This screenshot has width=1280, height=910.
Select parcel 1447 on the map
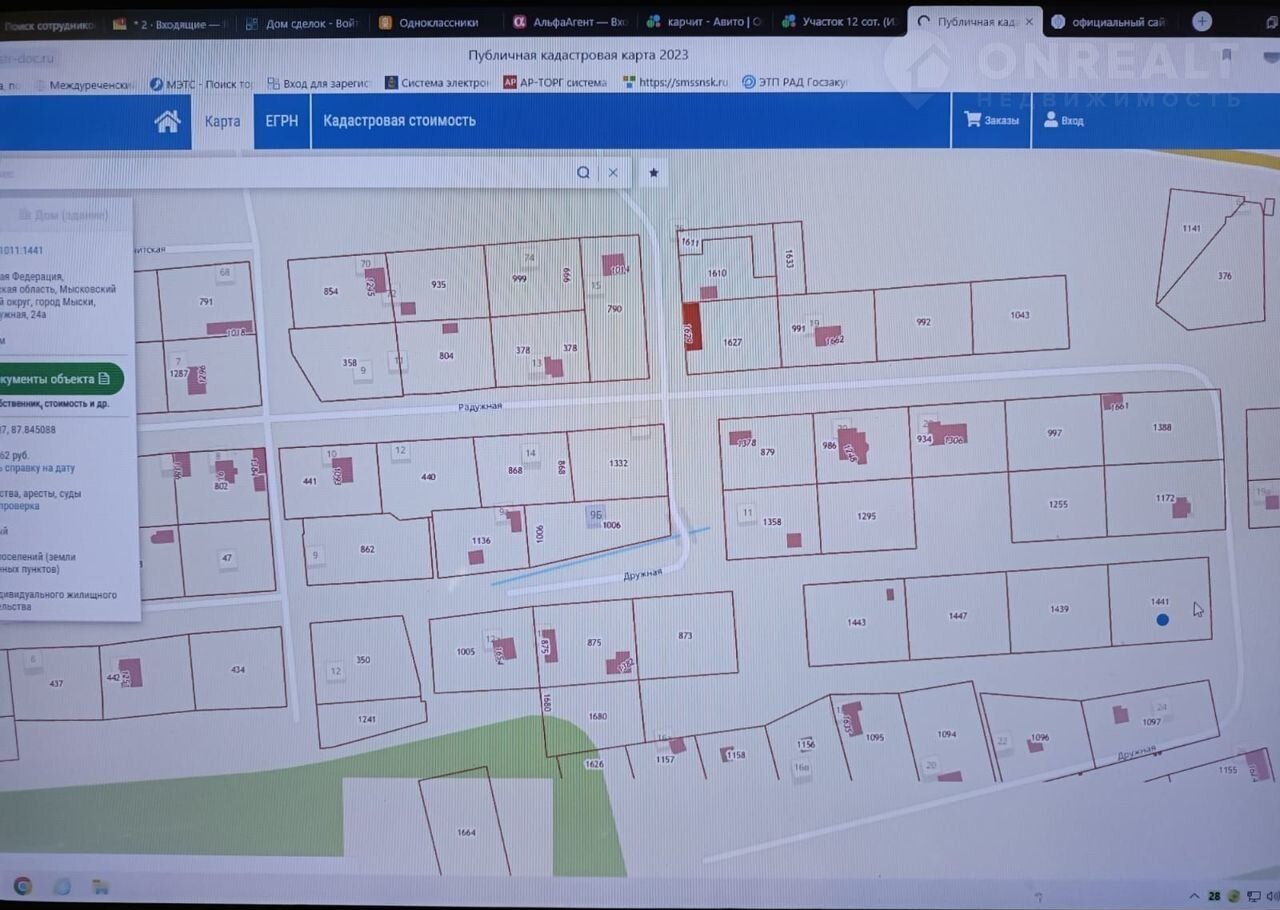[x=957, y=616]
